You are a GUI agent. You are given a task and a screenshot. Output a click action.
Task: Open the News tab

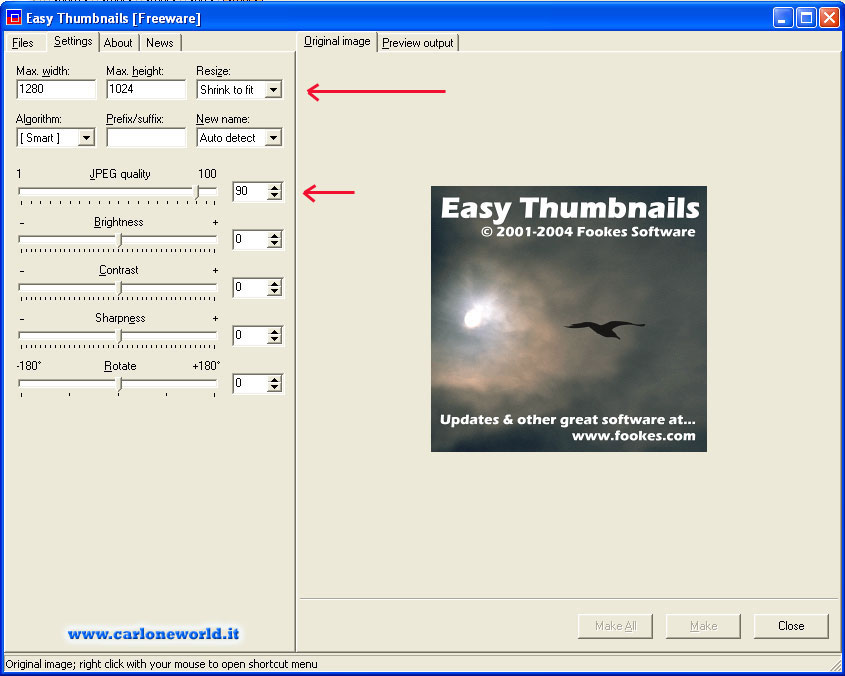160,43
